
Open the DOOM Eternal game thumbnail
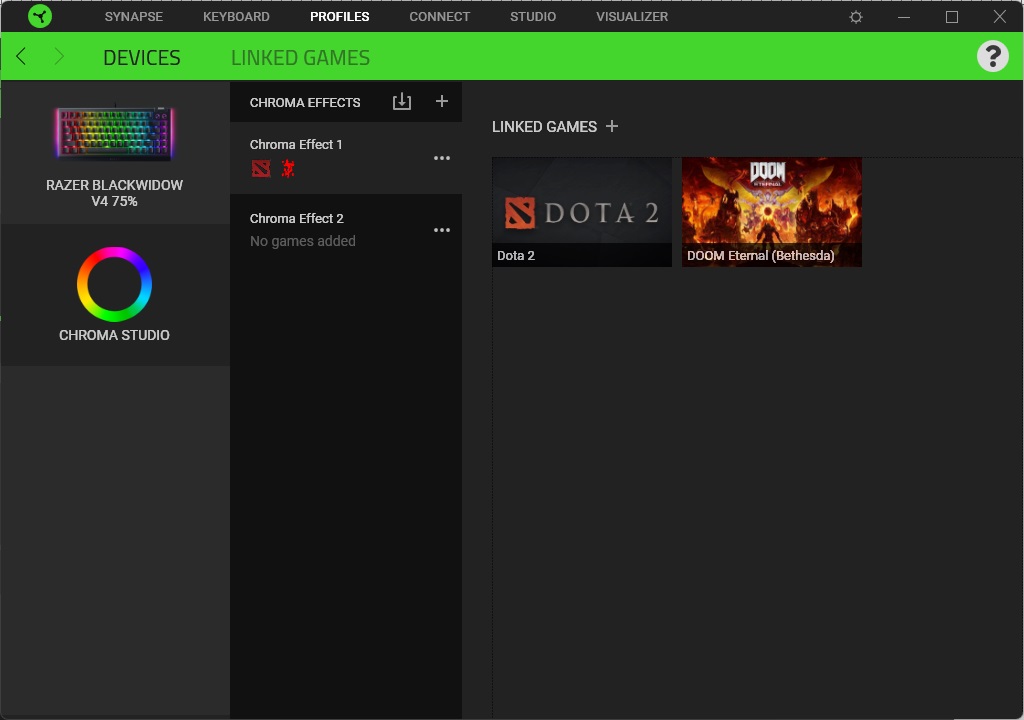(x=772, y=212)
